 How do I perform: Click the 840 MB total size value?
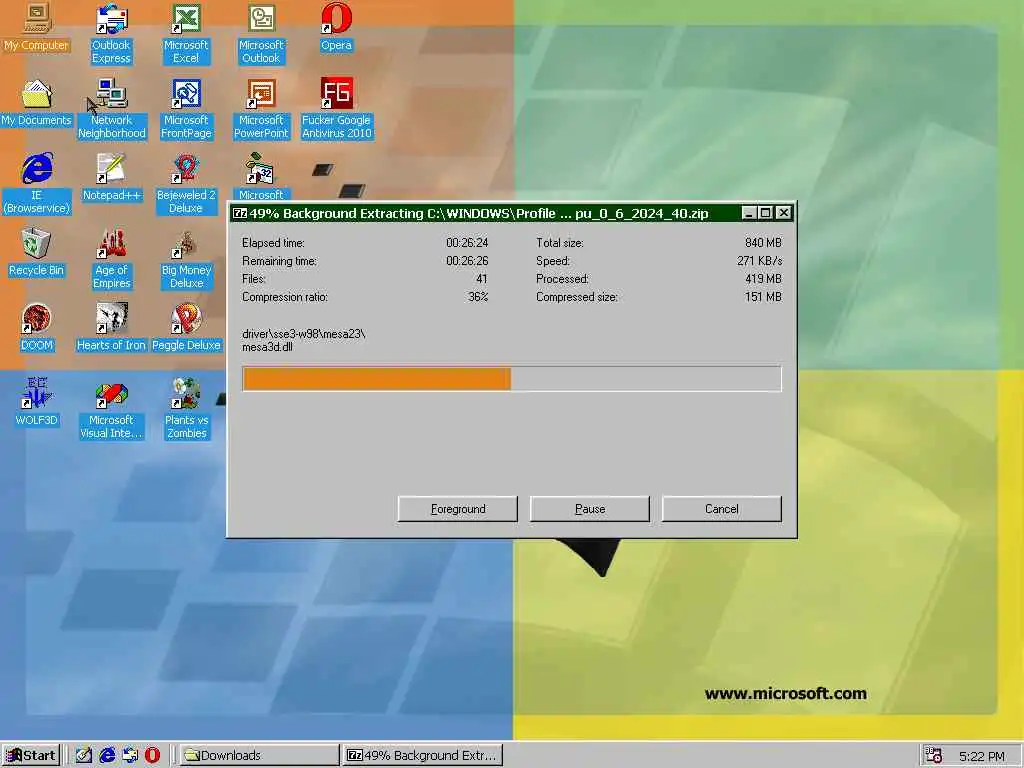[x=763, y=242]
